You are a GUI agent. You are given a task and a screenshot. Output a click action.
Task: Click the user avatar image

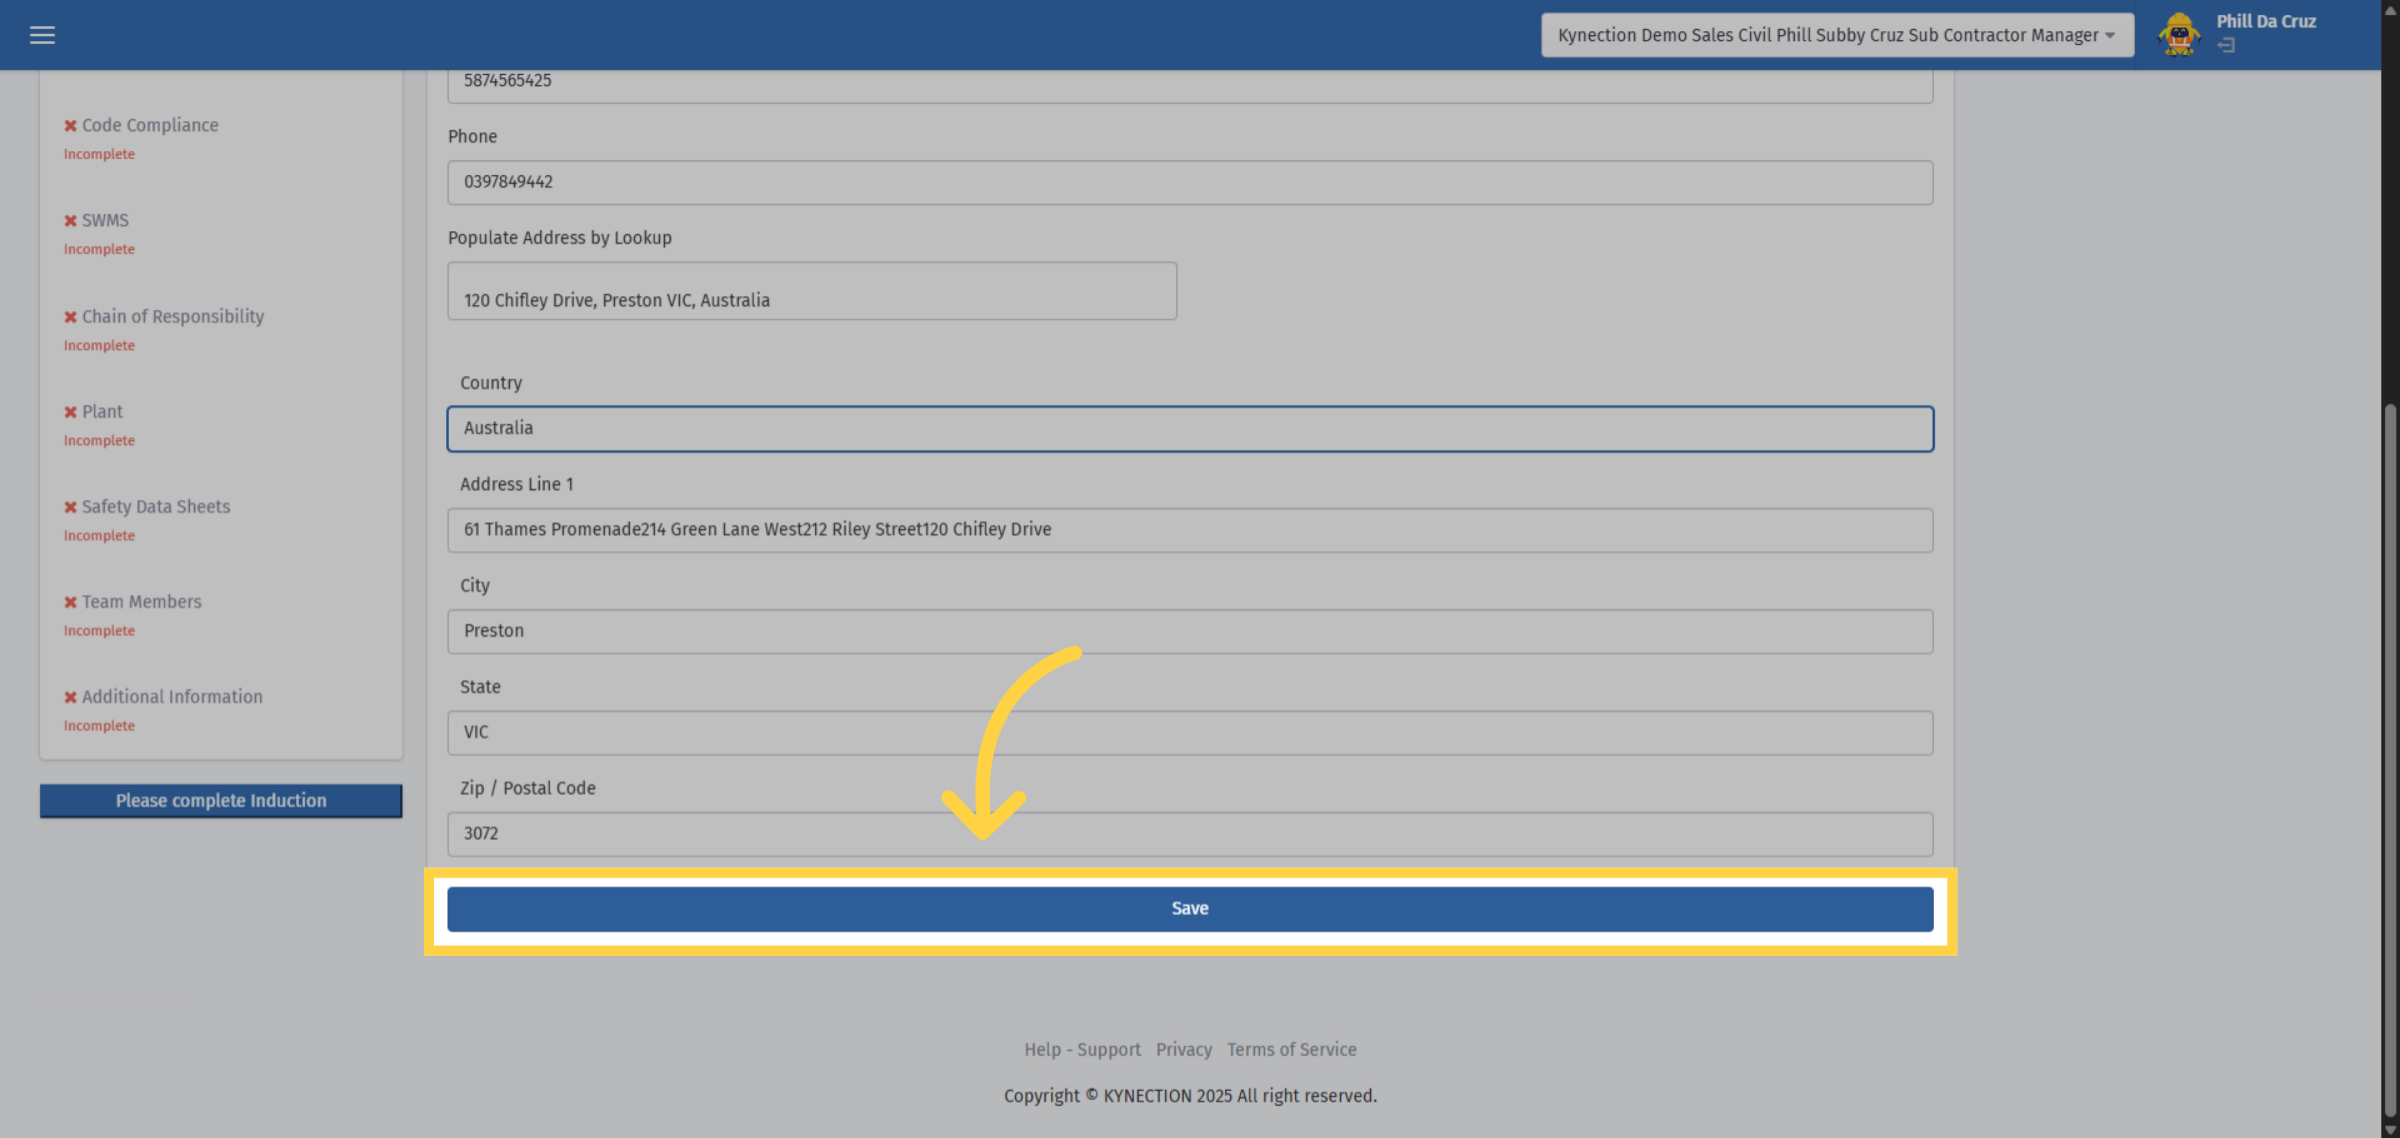[2179, 35]
